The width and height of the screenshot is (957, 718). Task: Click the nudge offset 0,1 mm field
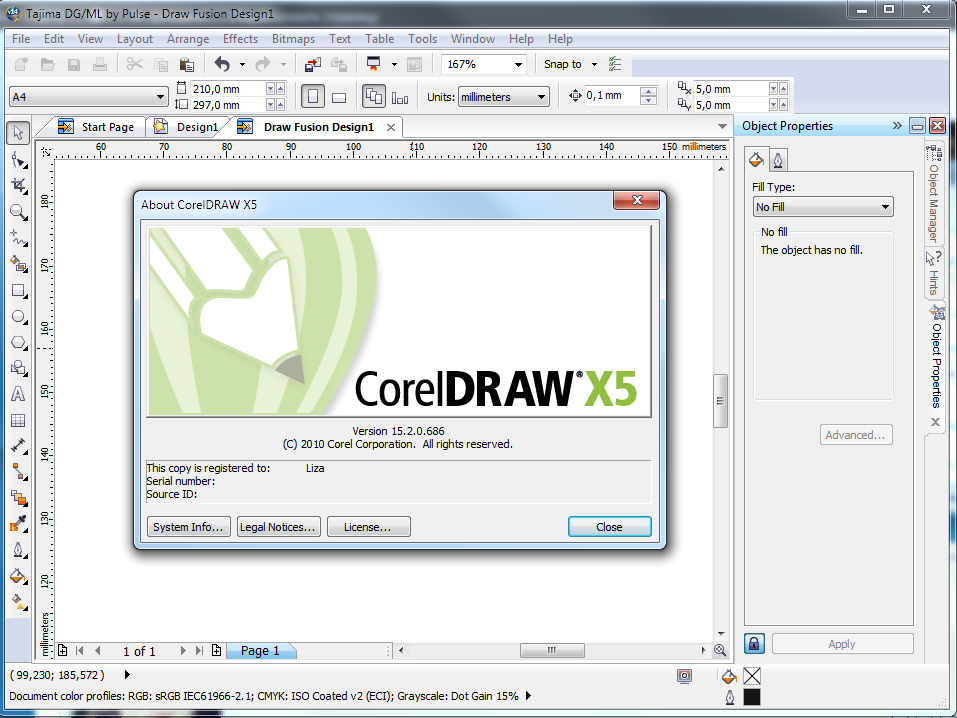pyautogui.click(x=611, y=96)
